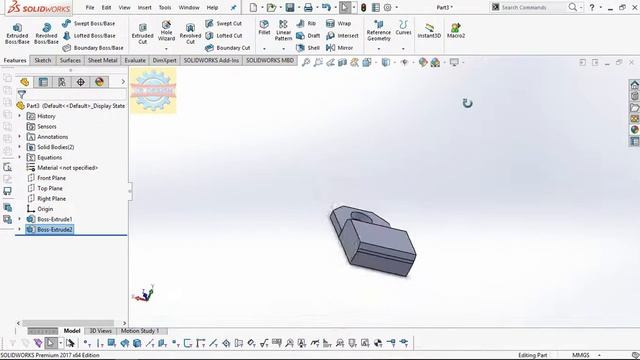This screenshot has width=640, height=360.
Task: Select the Revolved Boss/Base tool
Action: coord(46,33)
